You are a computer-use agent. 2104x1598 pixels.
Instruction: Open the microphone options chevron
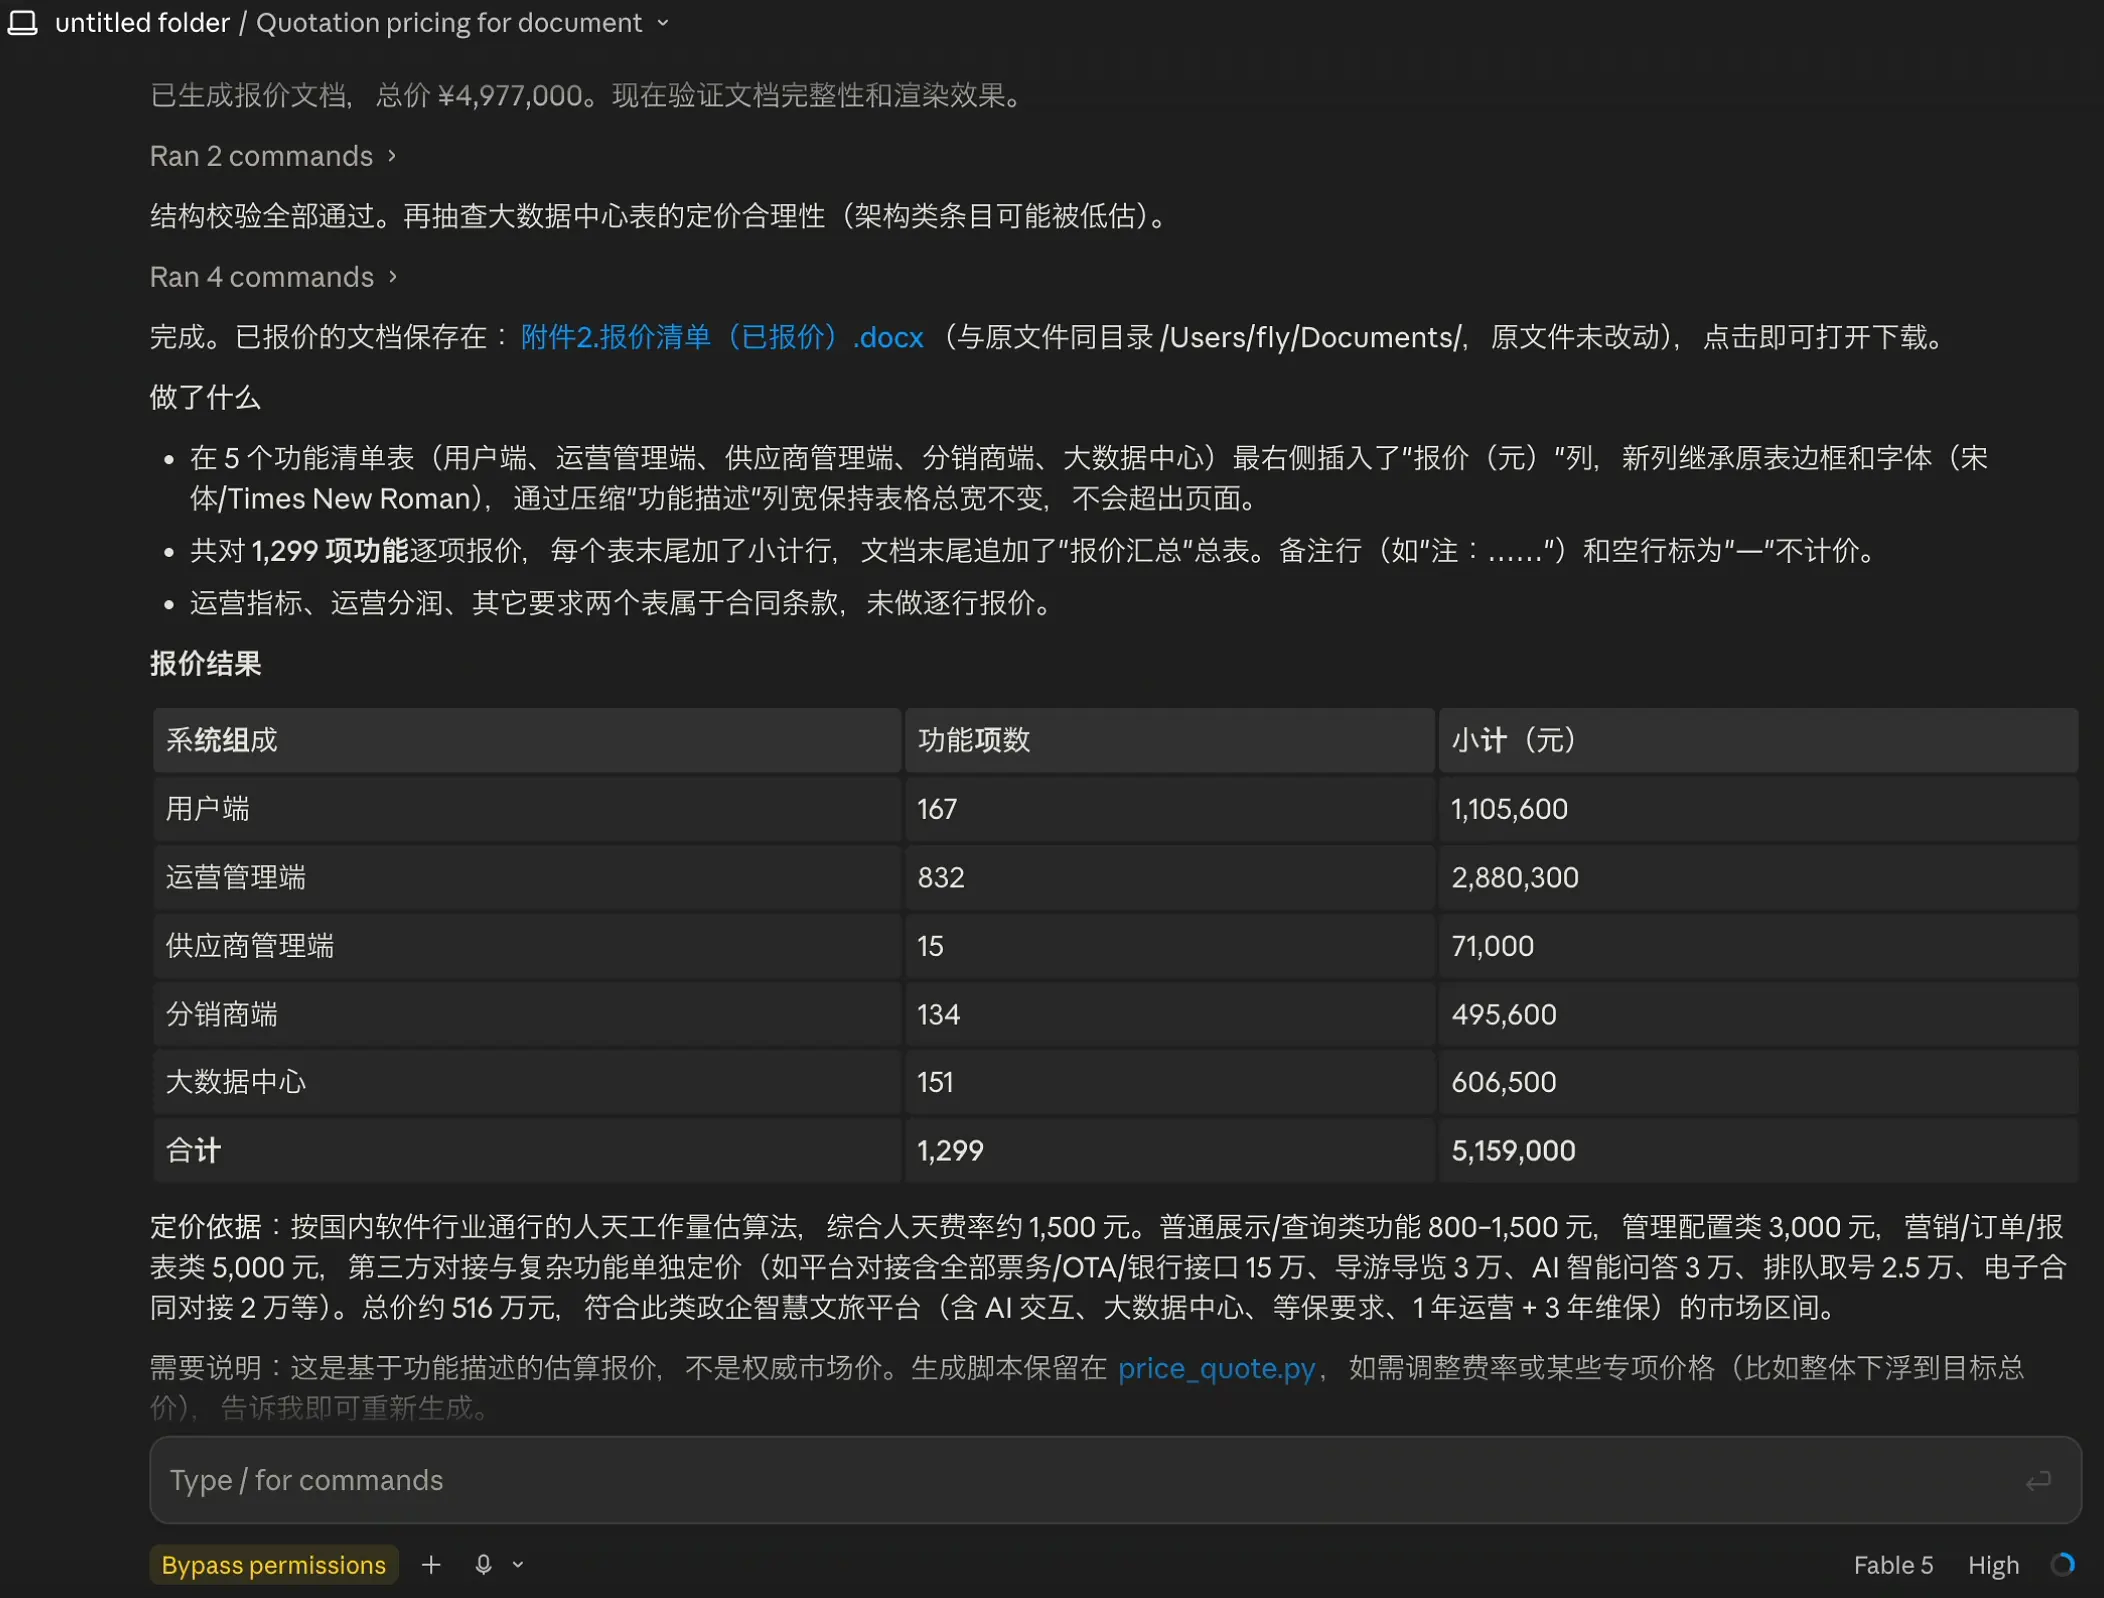518,1565
